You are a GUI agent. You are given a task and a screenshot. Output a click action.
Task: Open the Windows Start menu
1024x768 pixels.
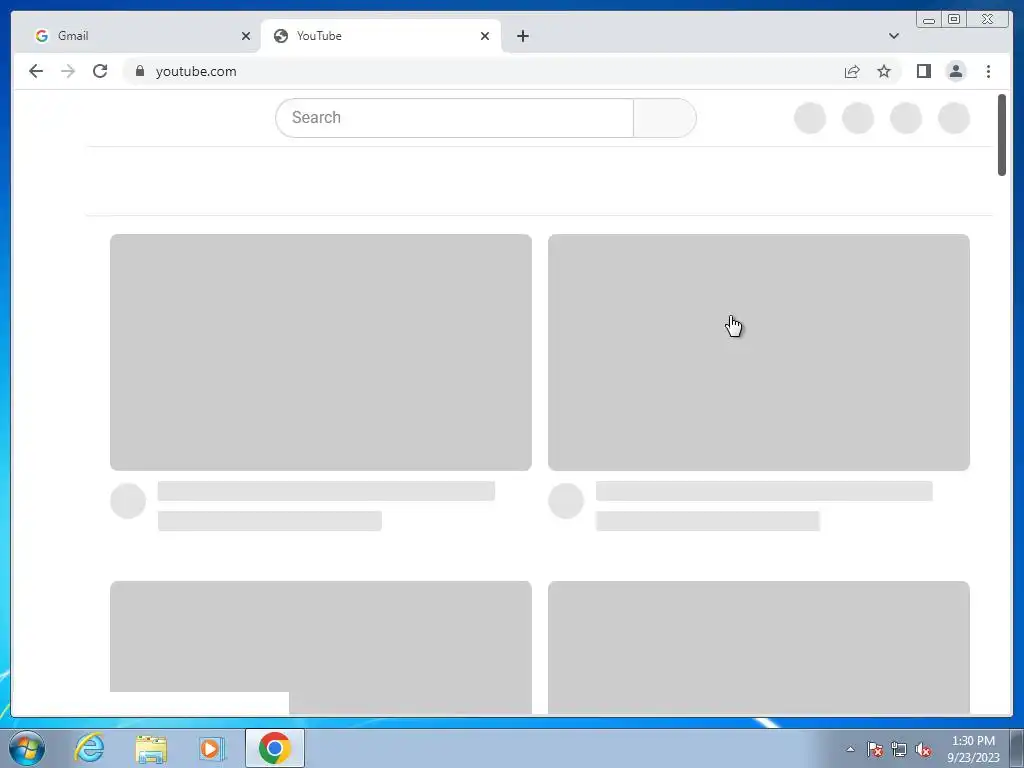pyautogui.click(x=27, y=748)
